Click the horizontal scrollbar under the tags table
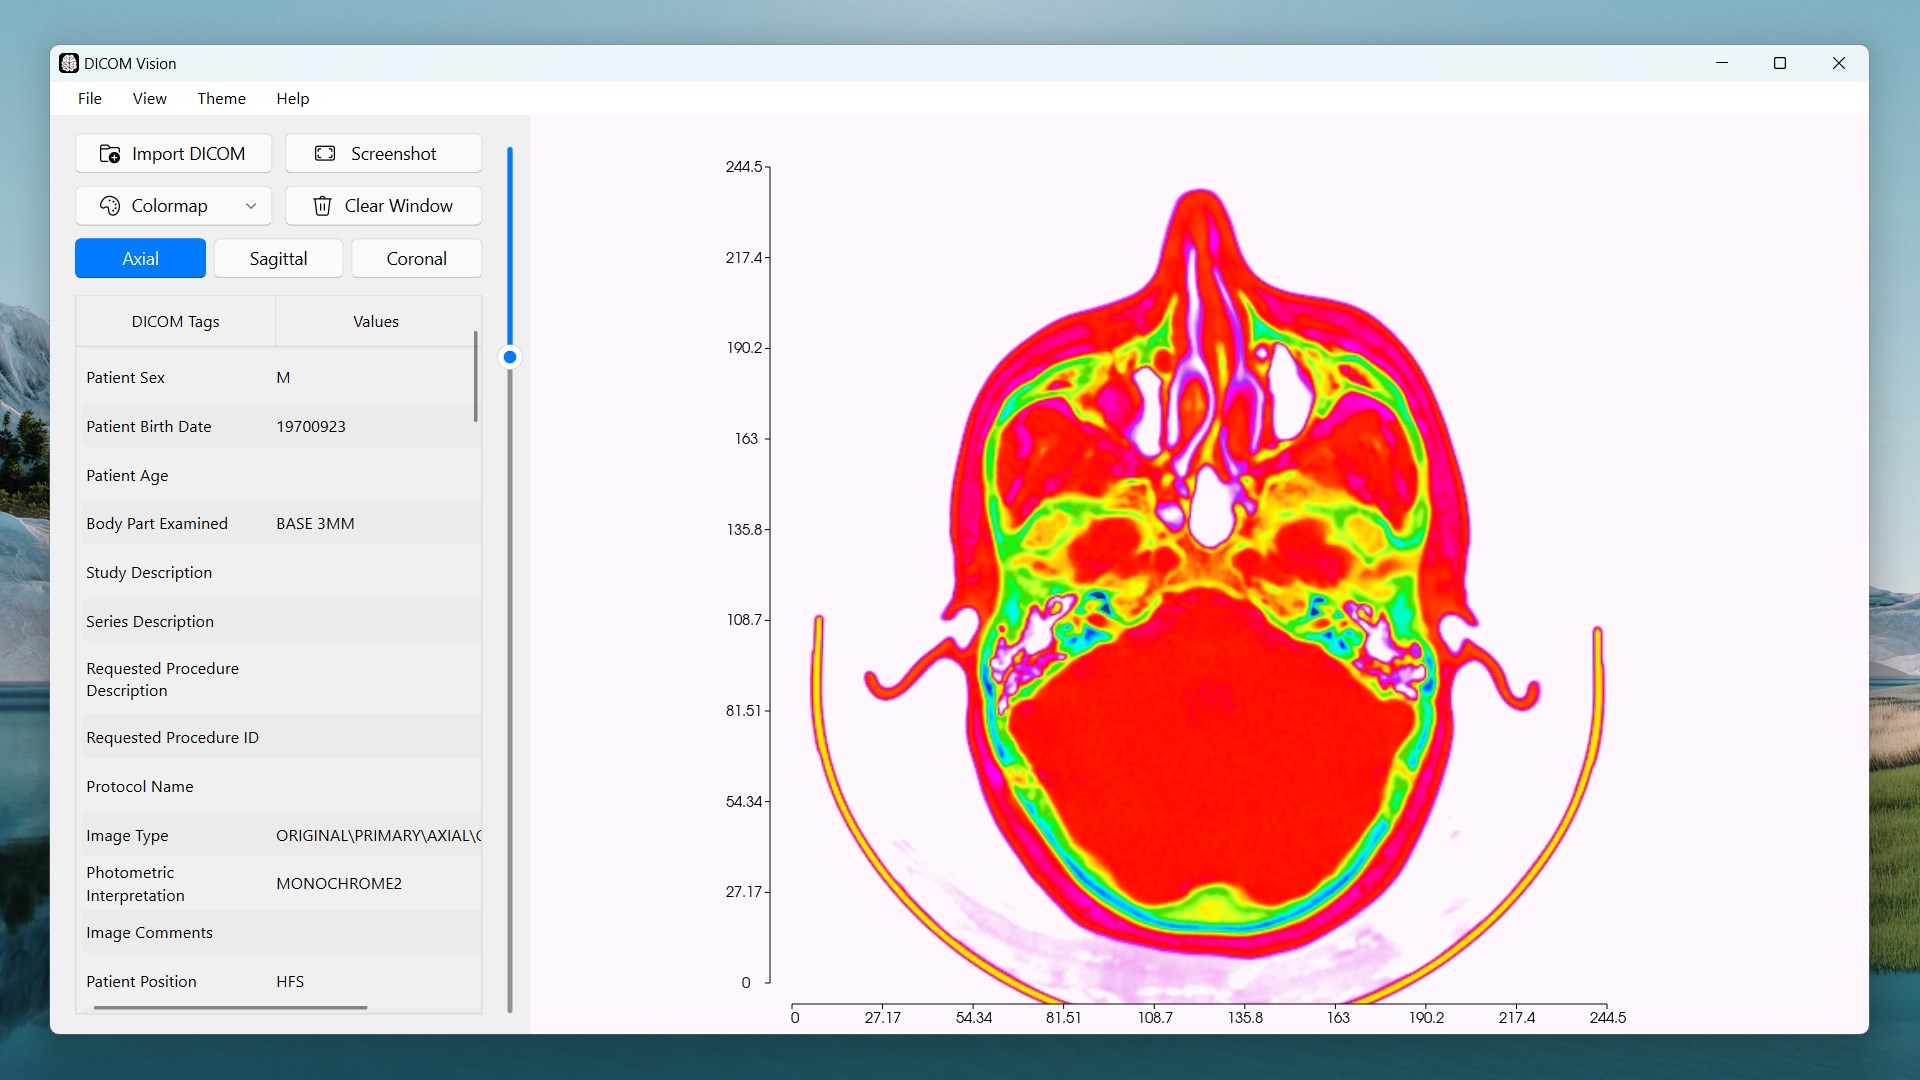Viewport: 1920px width, 1080px height. [x=230, y=1007]
